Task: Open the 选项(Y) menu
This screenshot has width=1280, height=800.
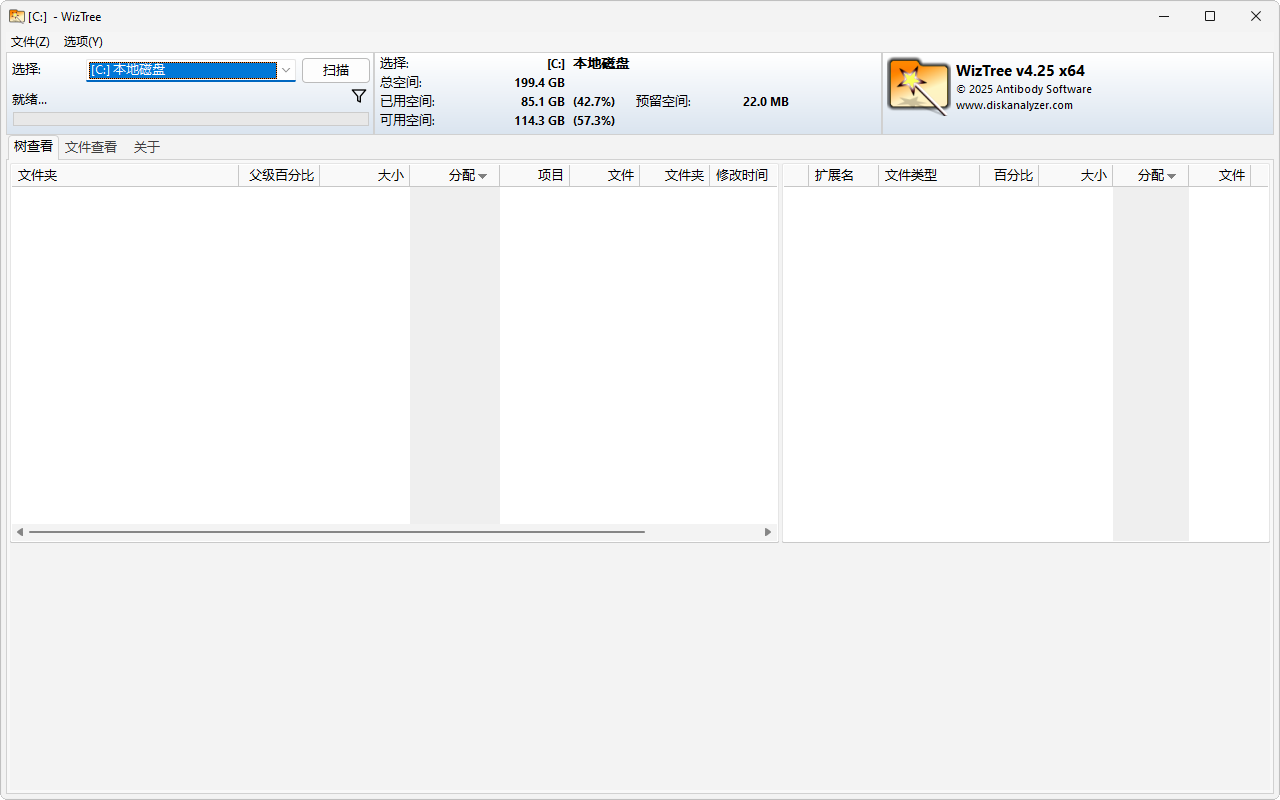Action: coord(83,42)
